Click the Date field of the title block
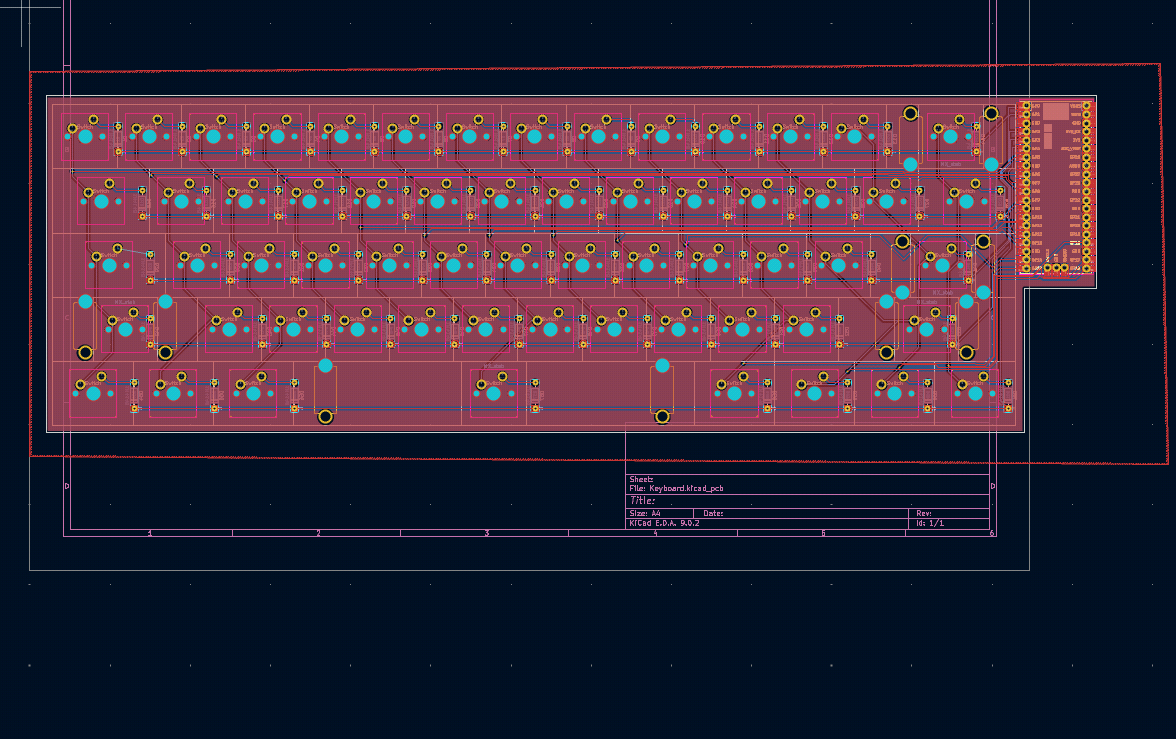This screenshot has width=1176, height=739. click(x=715, y=512)
